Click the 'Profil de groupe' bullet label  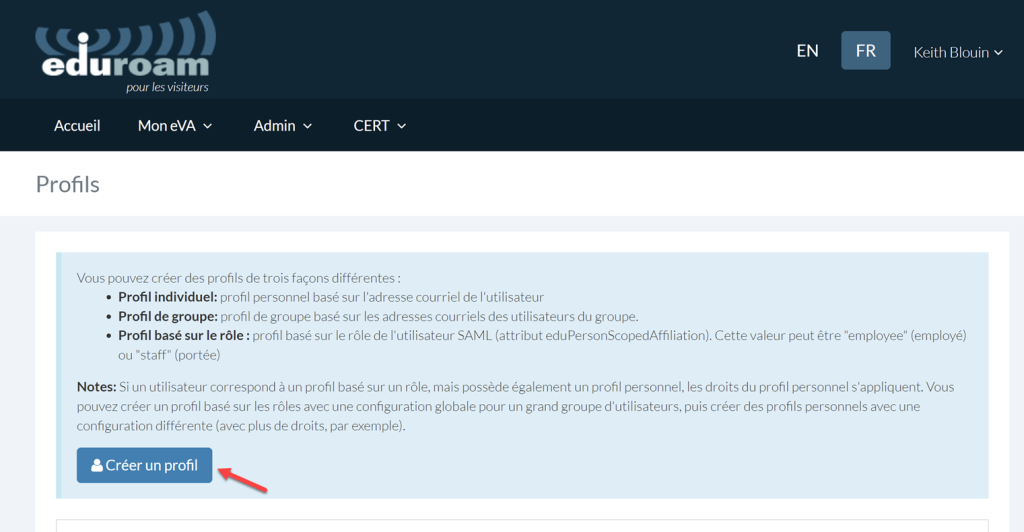(167, 316)
